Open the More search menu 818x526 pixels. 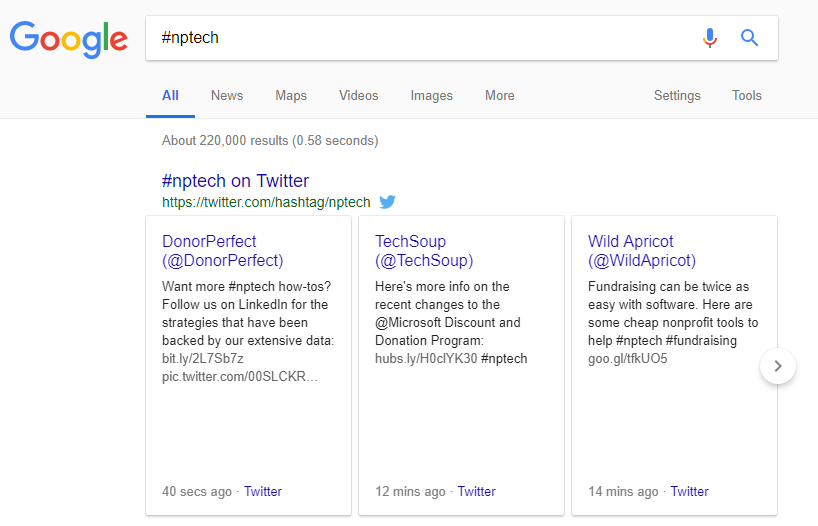click(500, 95)
